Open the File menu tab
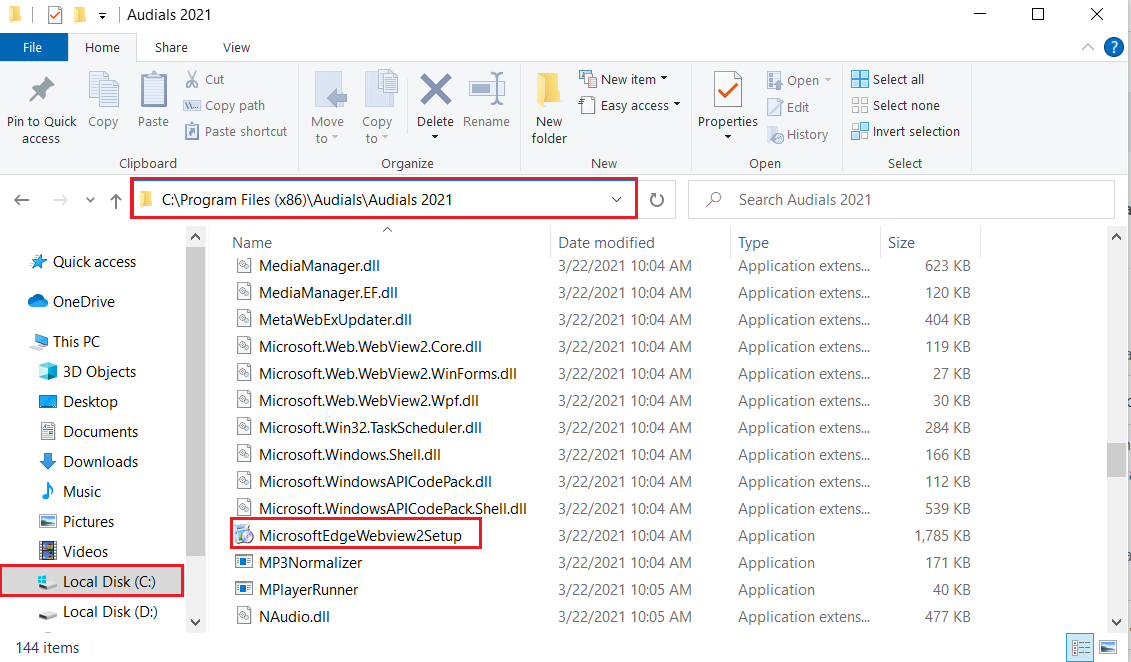The width and height of the screenshot is (1131, 662). point(33,47)
